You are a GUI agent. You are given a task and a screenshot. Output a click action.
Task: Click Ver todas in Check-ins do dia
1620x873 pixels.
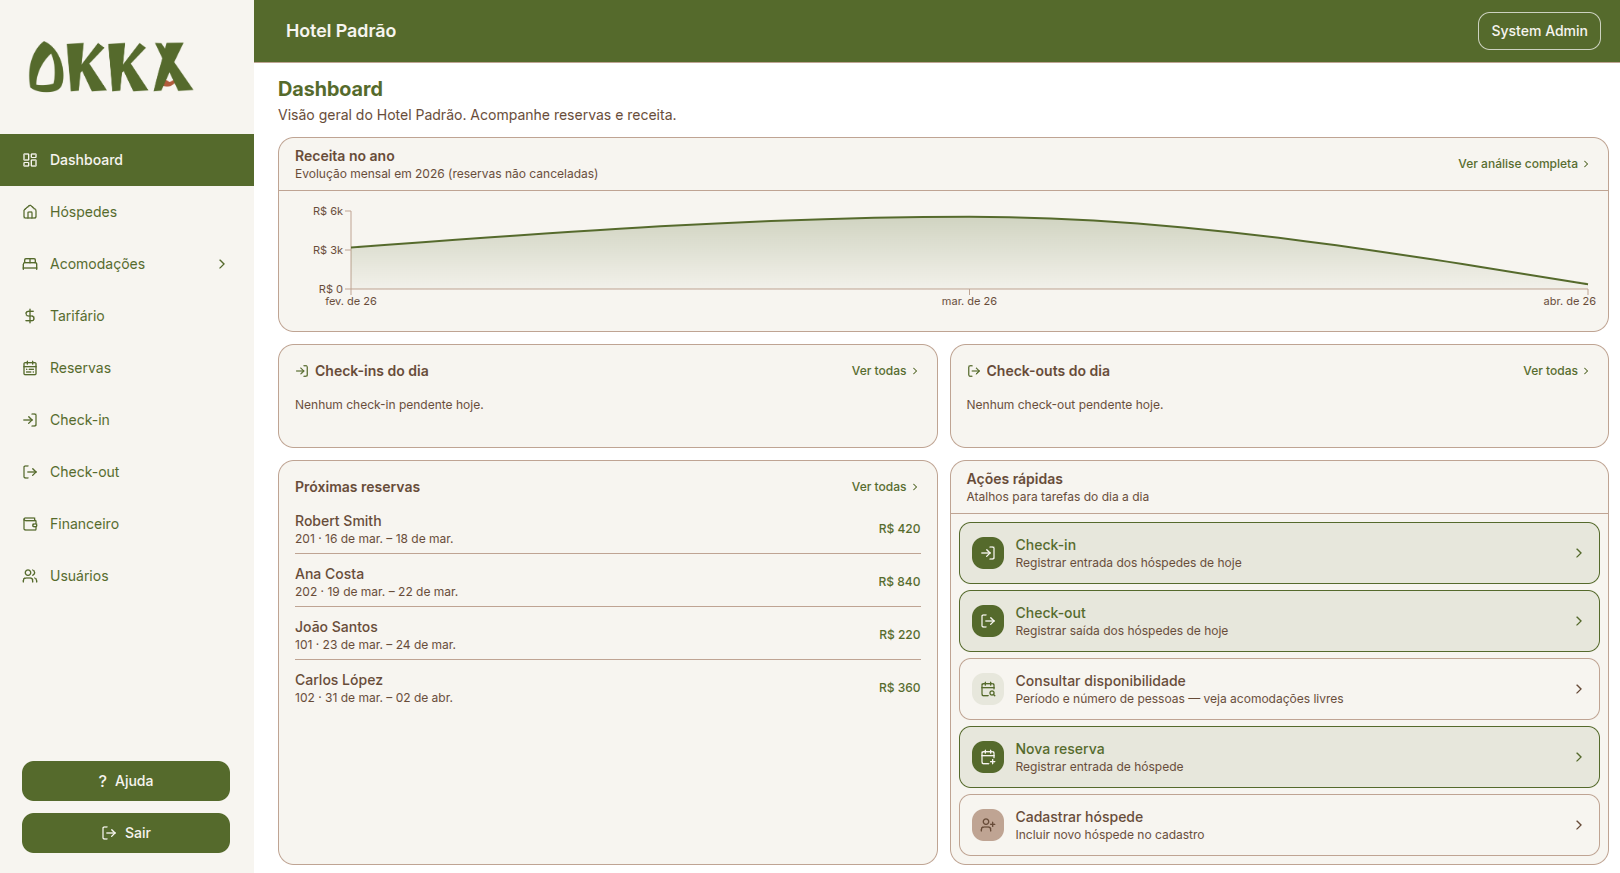pos(885,371)
